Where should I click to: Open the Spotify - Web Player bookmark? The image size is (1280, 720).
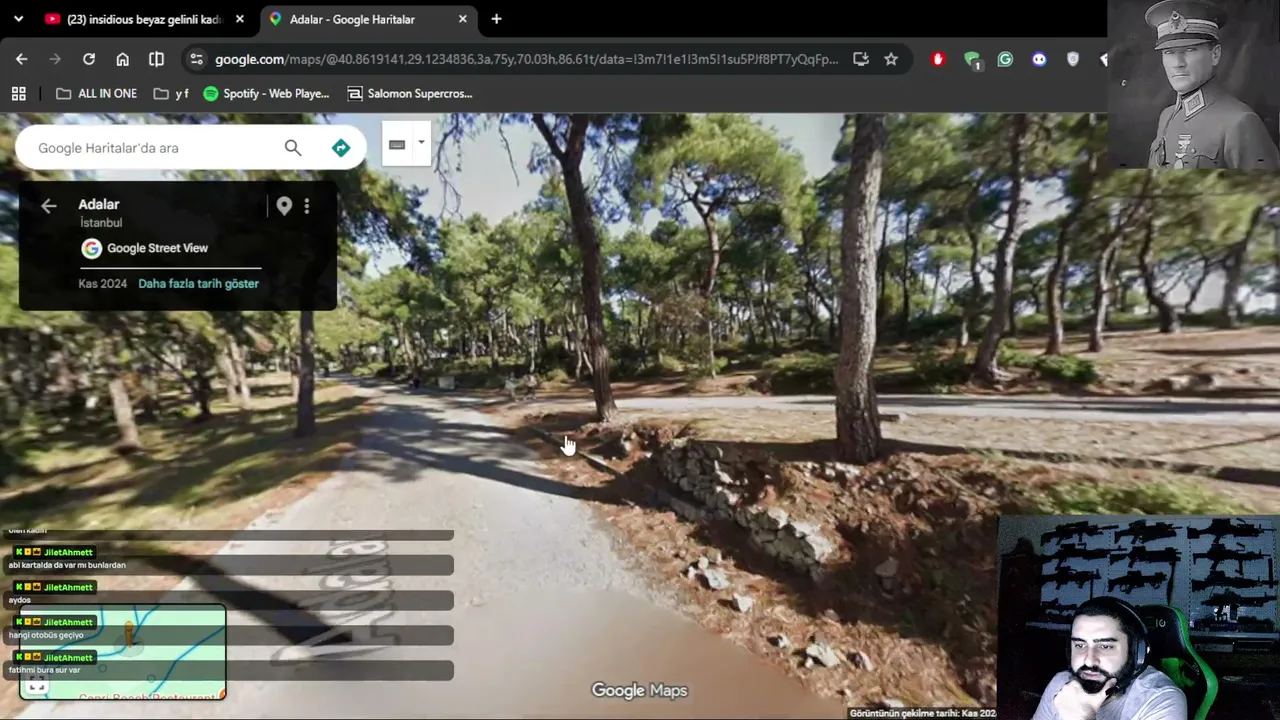[266, 93]
